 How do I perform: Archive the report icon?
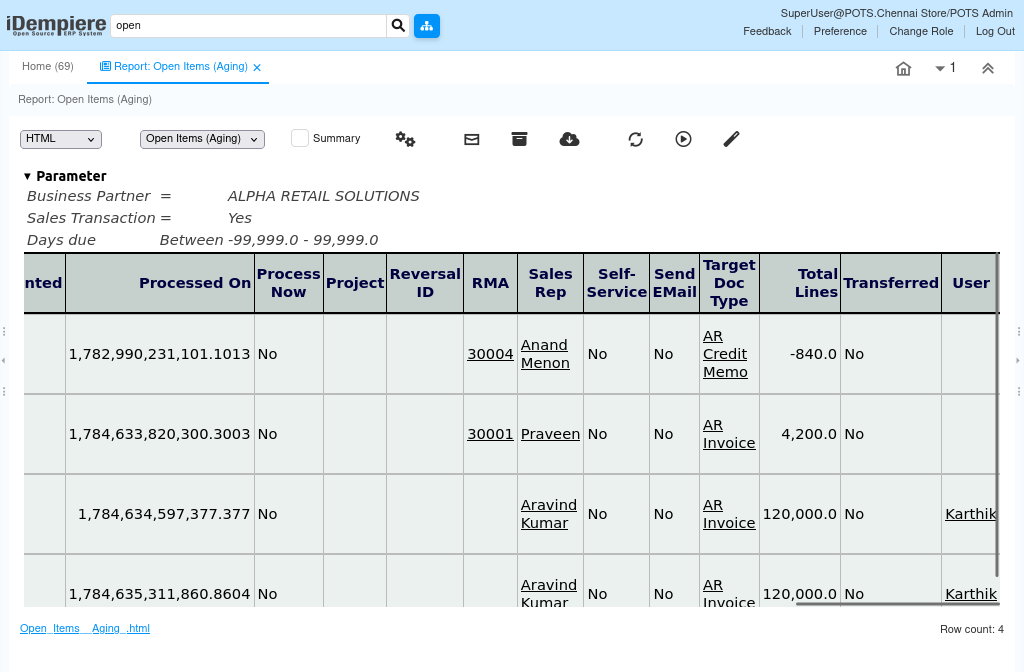519,139
